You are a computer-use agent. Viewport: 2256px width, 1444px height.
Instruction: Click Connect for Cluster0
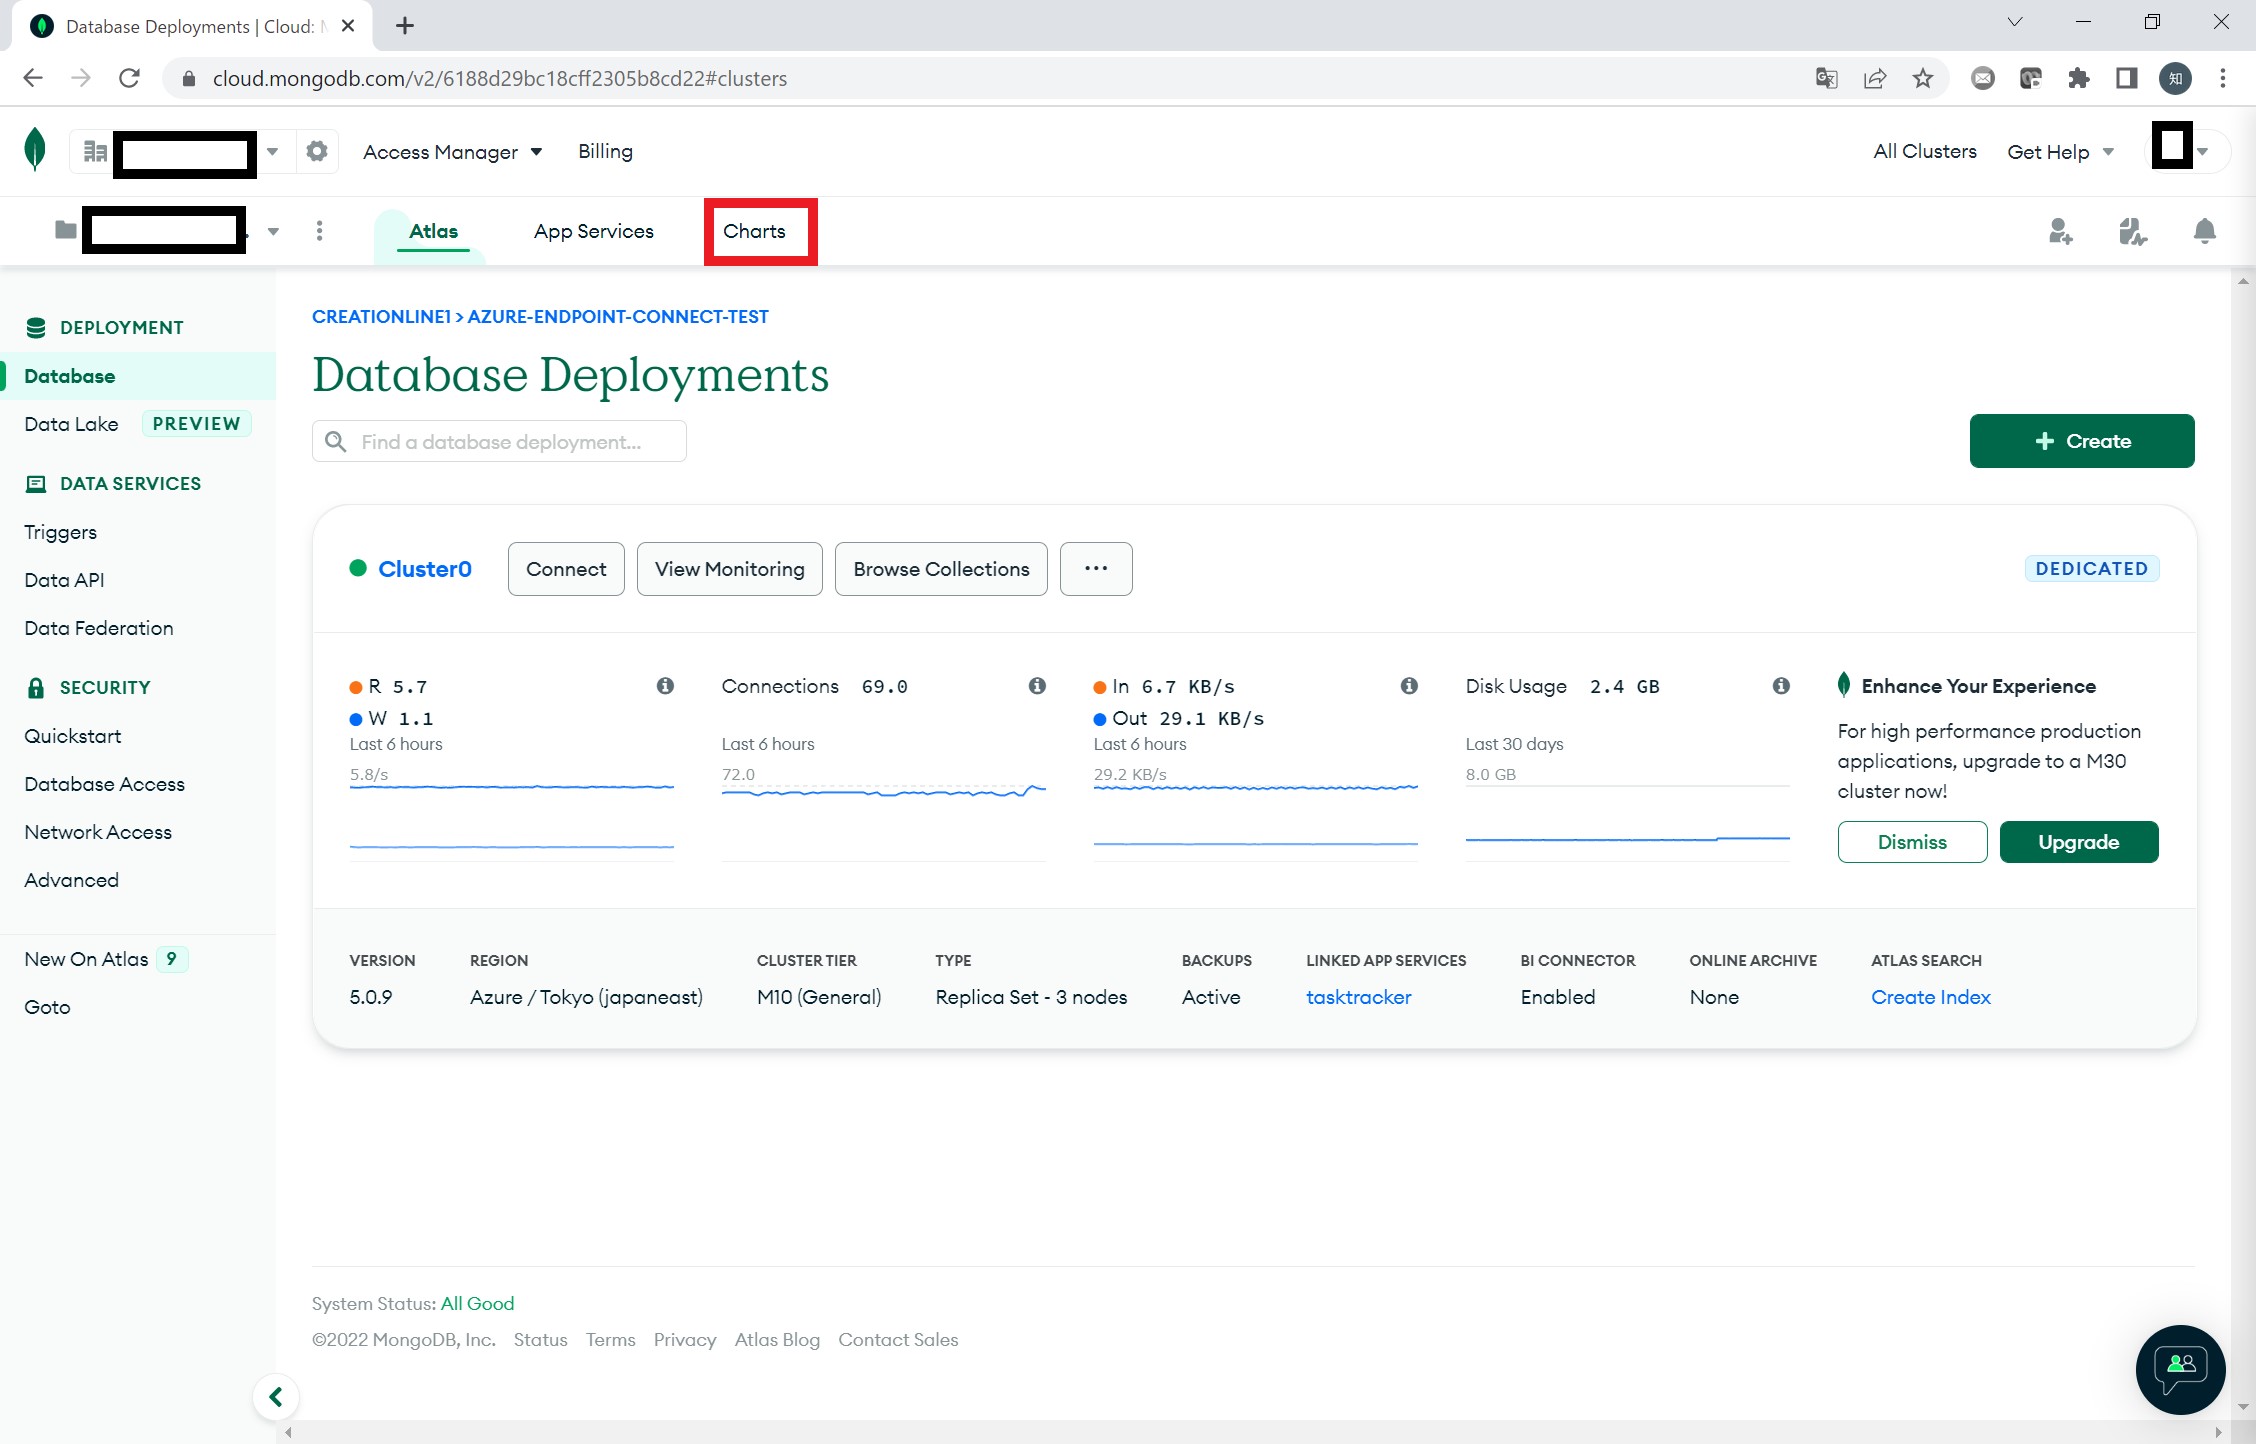[x=566, y=569]
